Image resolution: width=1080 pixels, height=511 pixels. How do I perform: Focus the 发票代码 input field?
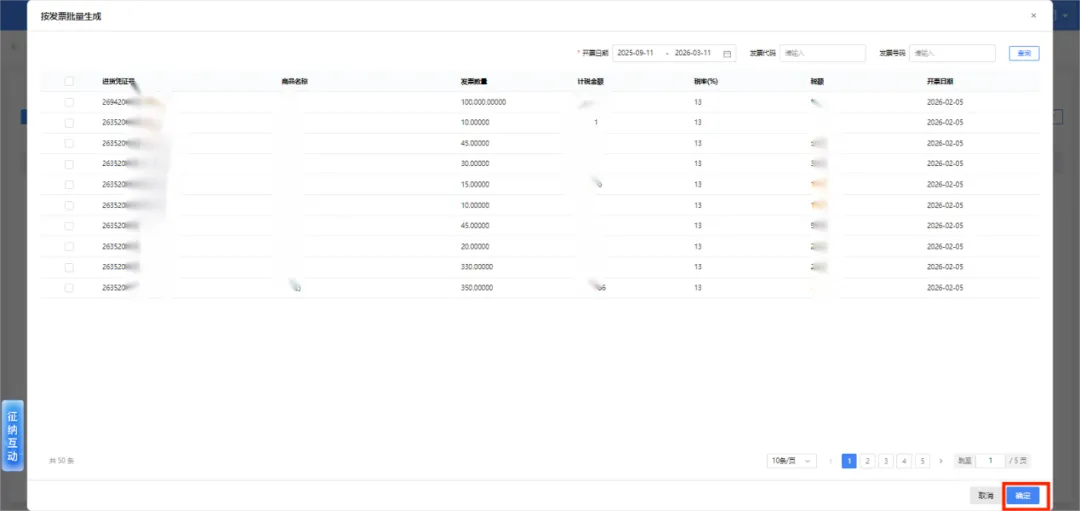click(822, 53)
